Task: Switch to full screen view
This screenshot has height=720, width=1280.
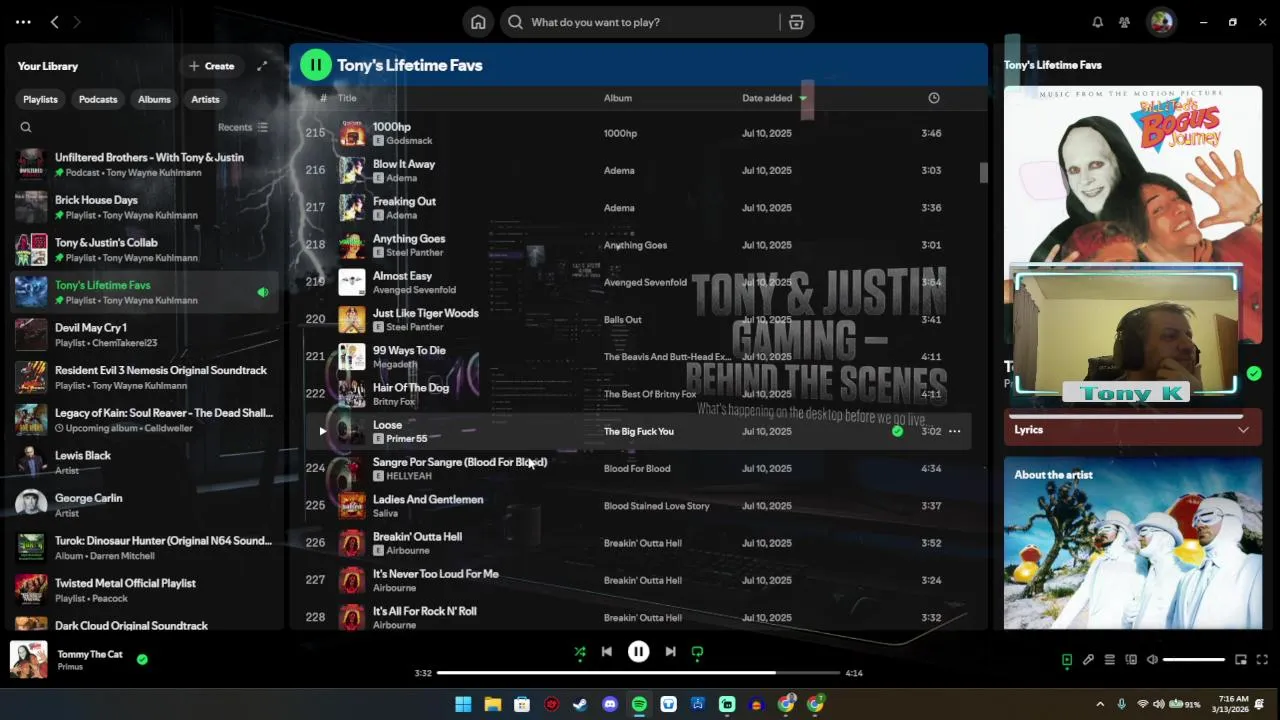Action: (x=1262, y=660)
